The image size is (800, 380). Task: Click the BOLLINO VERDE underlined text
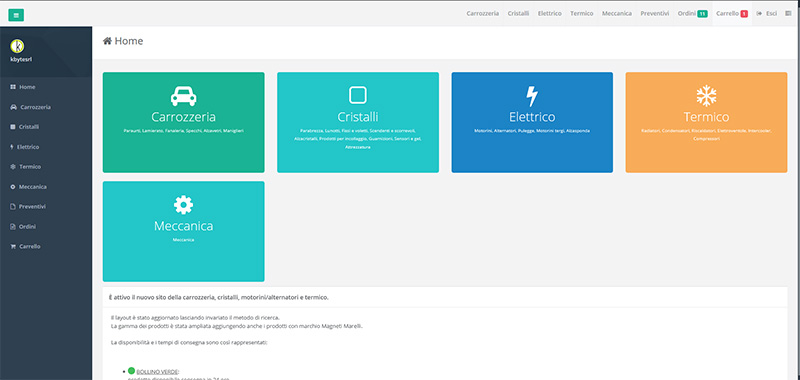[x=158, y=372]
